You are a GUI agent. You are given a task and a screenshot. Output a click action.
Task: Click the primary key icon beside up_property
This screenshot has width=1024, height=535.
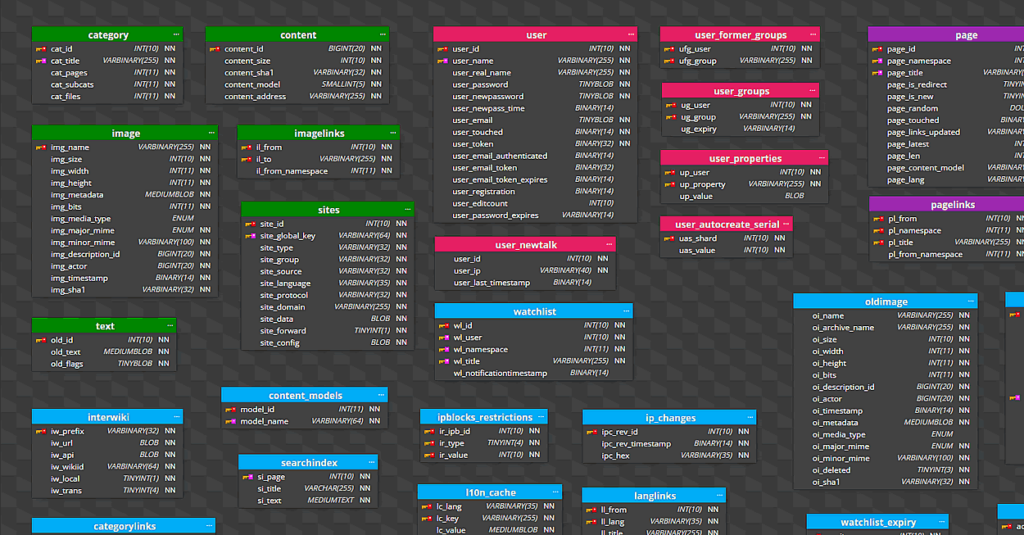(x=669, y=184)
